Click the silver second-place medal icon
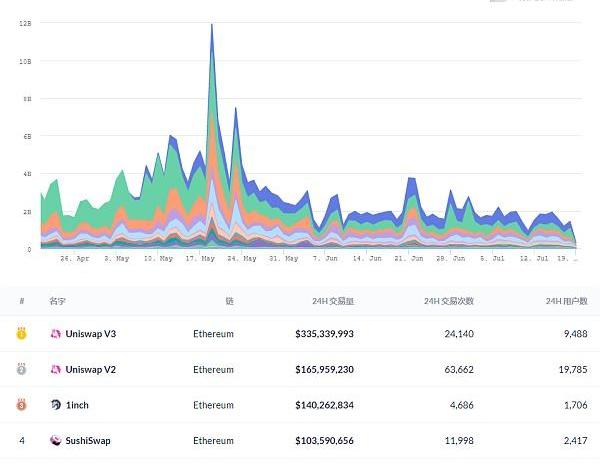This screenshot has height=464, width=600. 21,369
